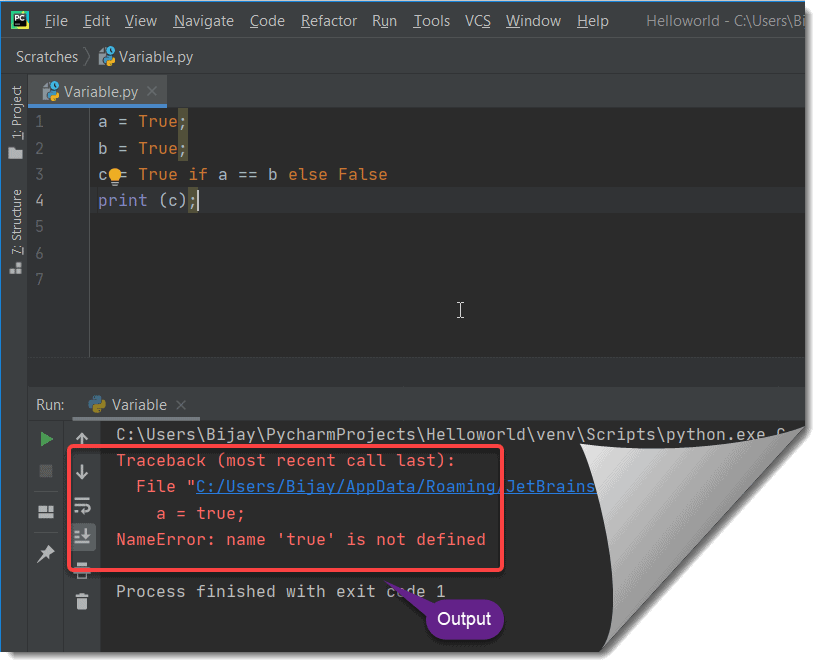Toggle Soft-Wrap in the console
The width and height of the screenshot is (820, 667).
click(x=82, y=506)
